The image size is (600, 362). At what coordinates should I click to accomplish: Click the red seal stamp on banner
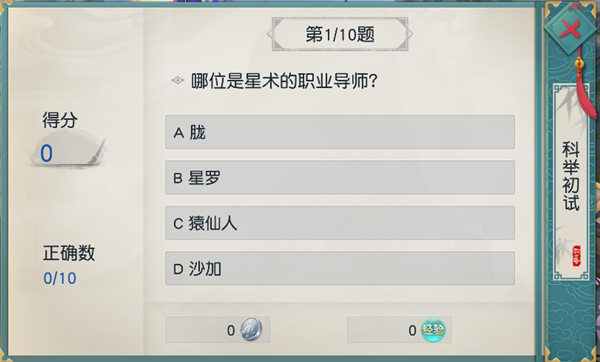tap(577, 256)
